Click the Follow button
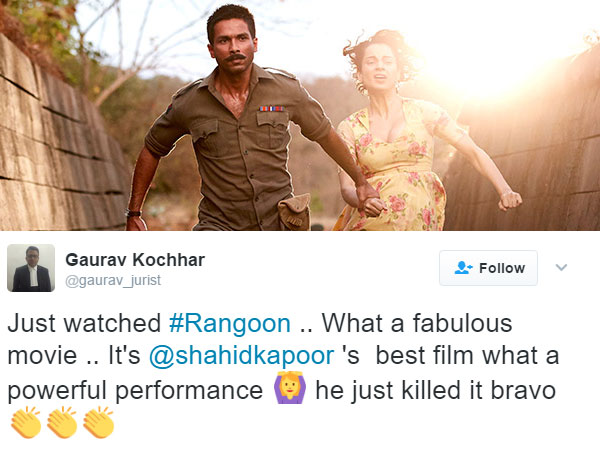 [x=488, y=268]
